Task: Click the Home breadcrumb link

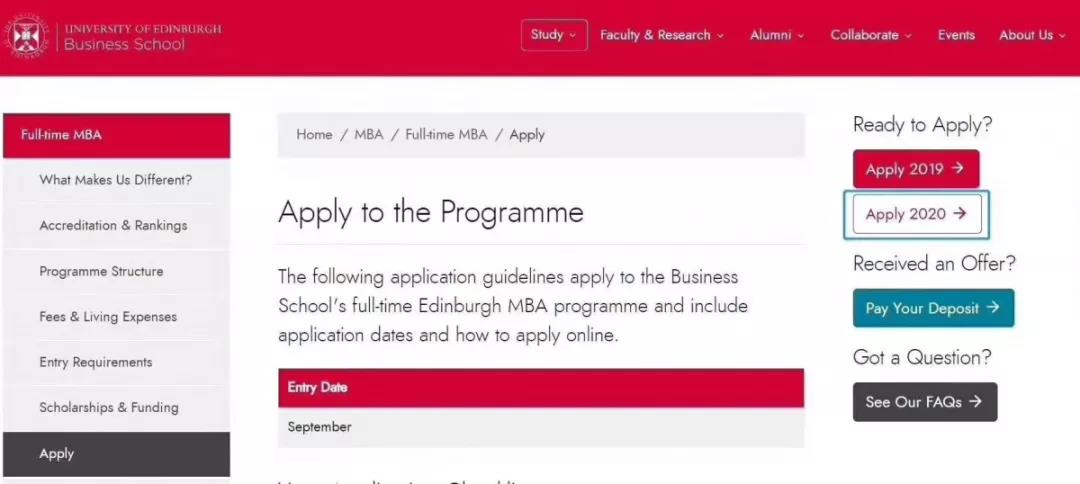Action: pyautogui.click(x=314, y=135)
